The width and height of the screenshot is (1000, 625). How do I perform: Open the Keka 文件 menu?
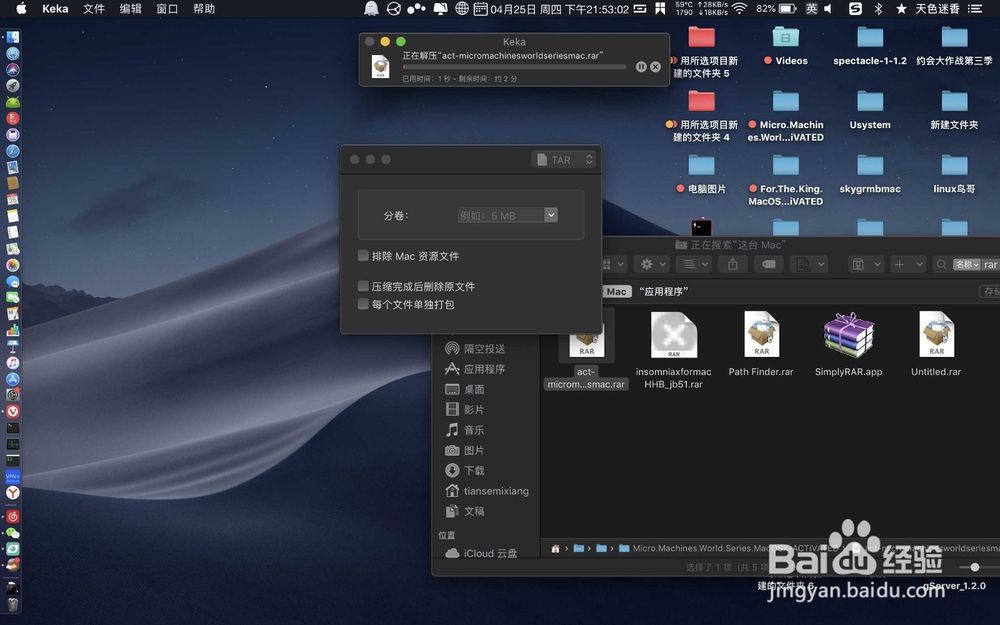(x=94, y=9)
